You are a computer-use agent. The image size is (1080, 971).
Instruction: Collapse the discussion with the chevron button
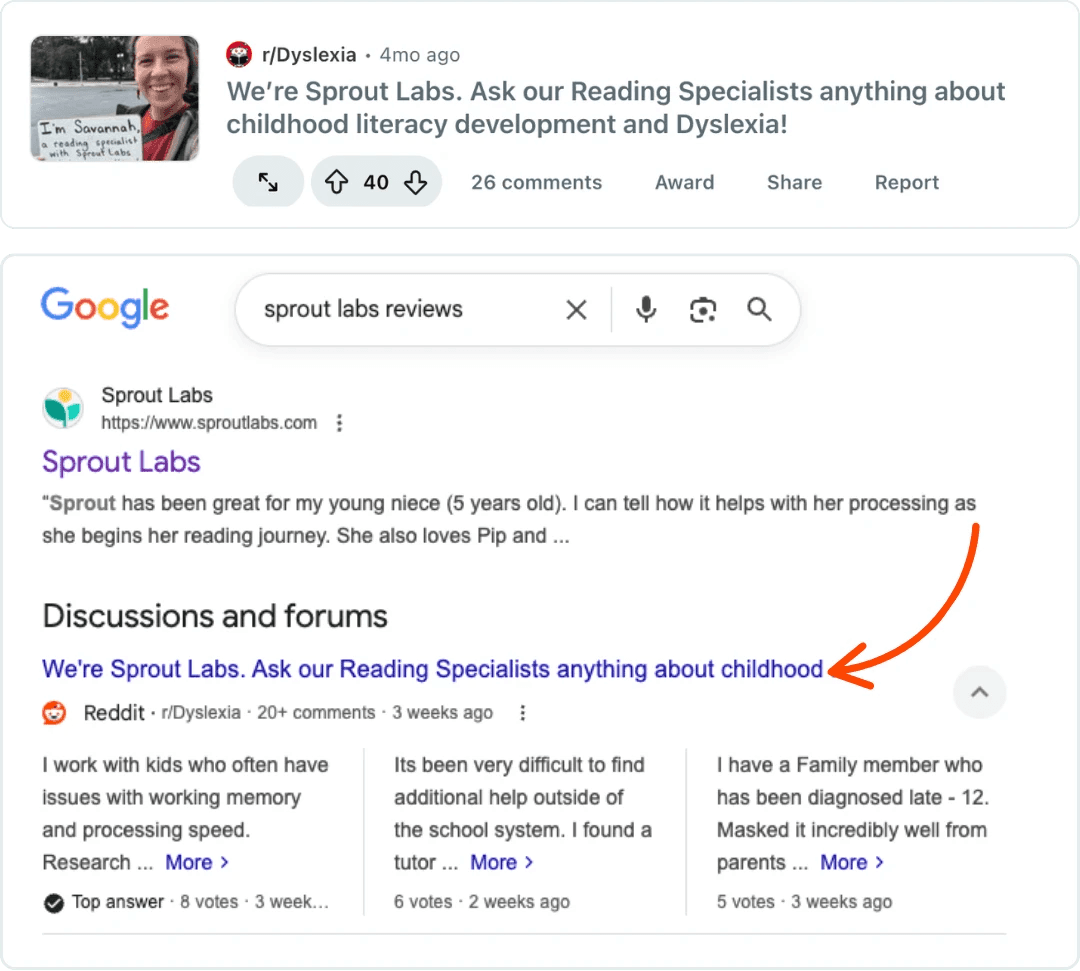tap(979, 692)
